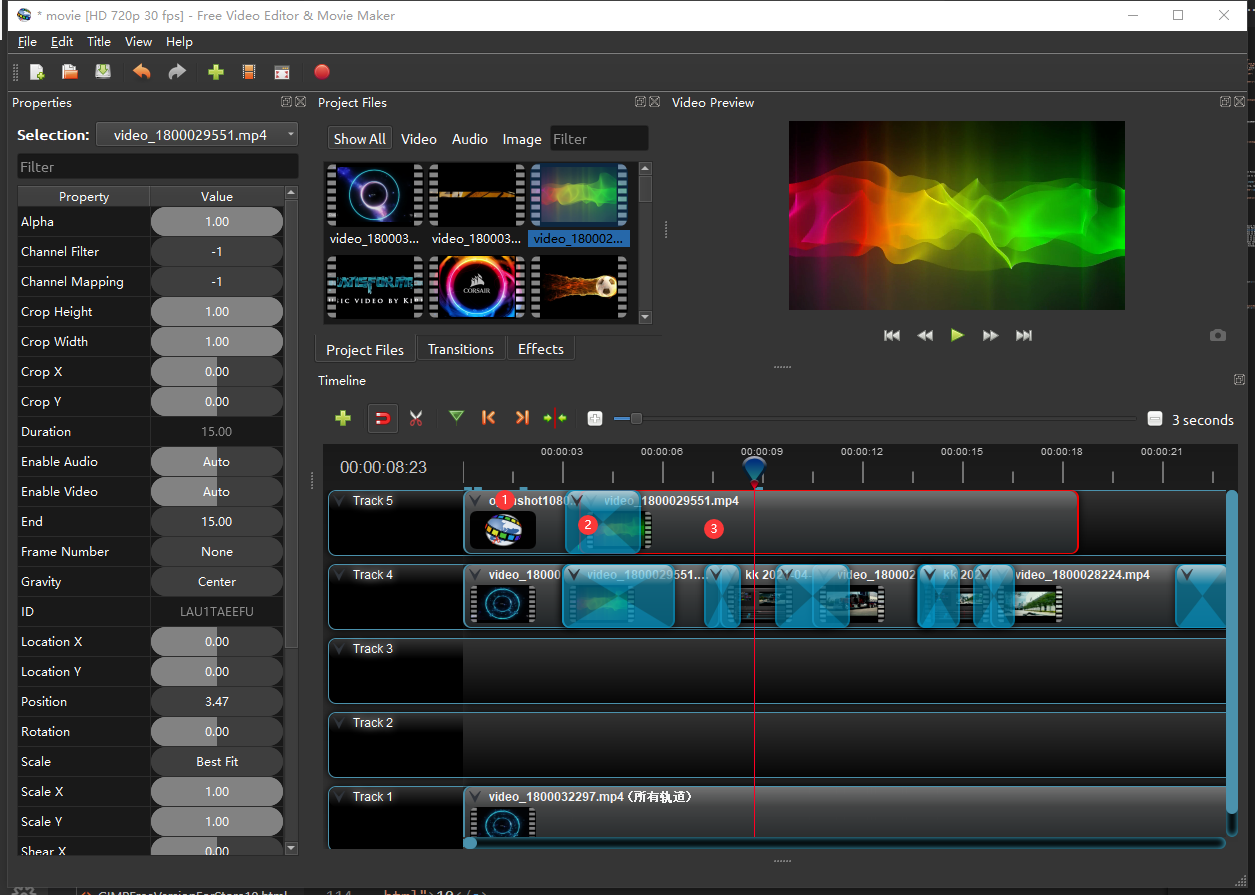This screenshot has width=1255, height=895.
Task: Open the Title menu
Action: (x=99, y=42)
